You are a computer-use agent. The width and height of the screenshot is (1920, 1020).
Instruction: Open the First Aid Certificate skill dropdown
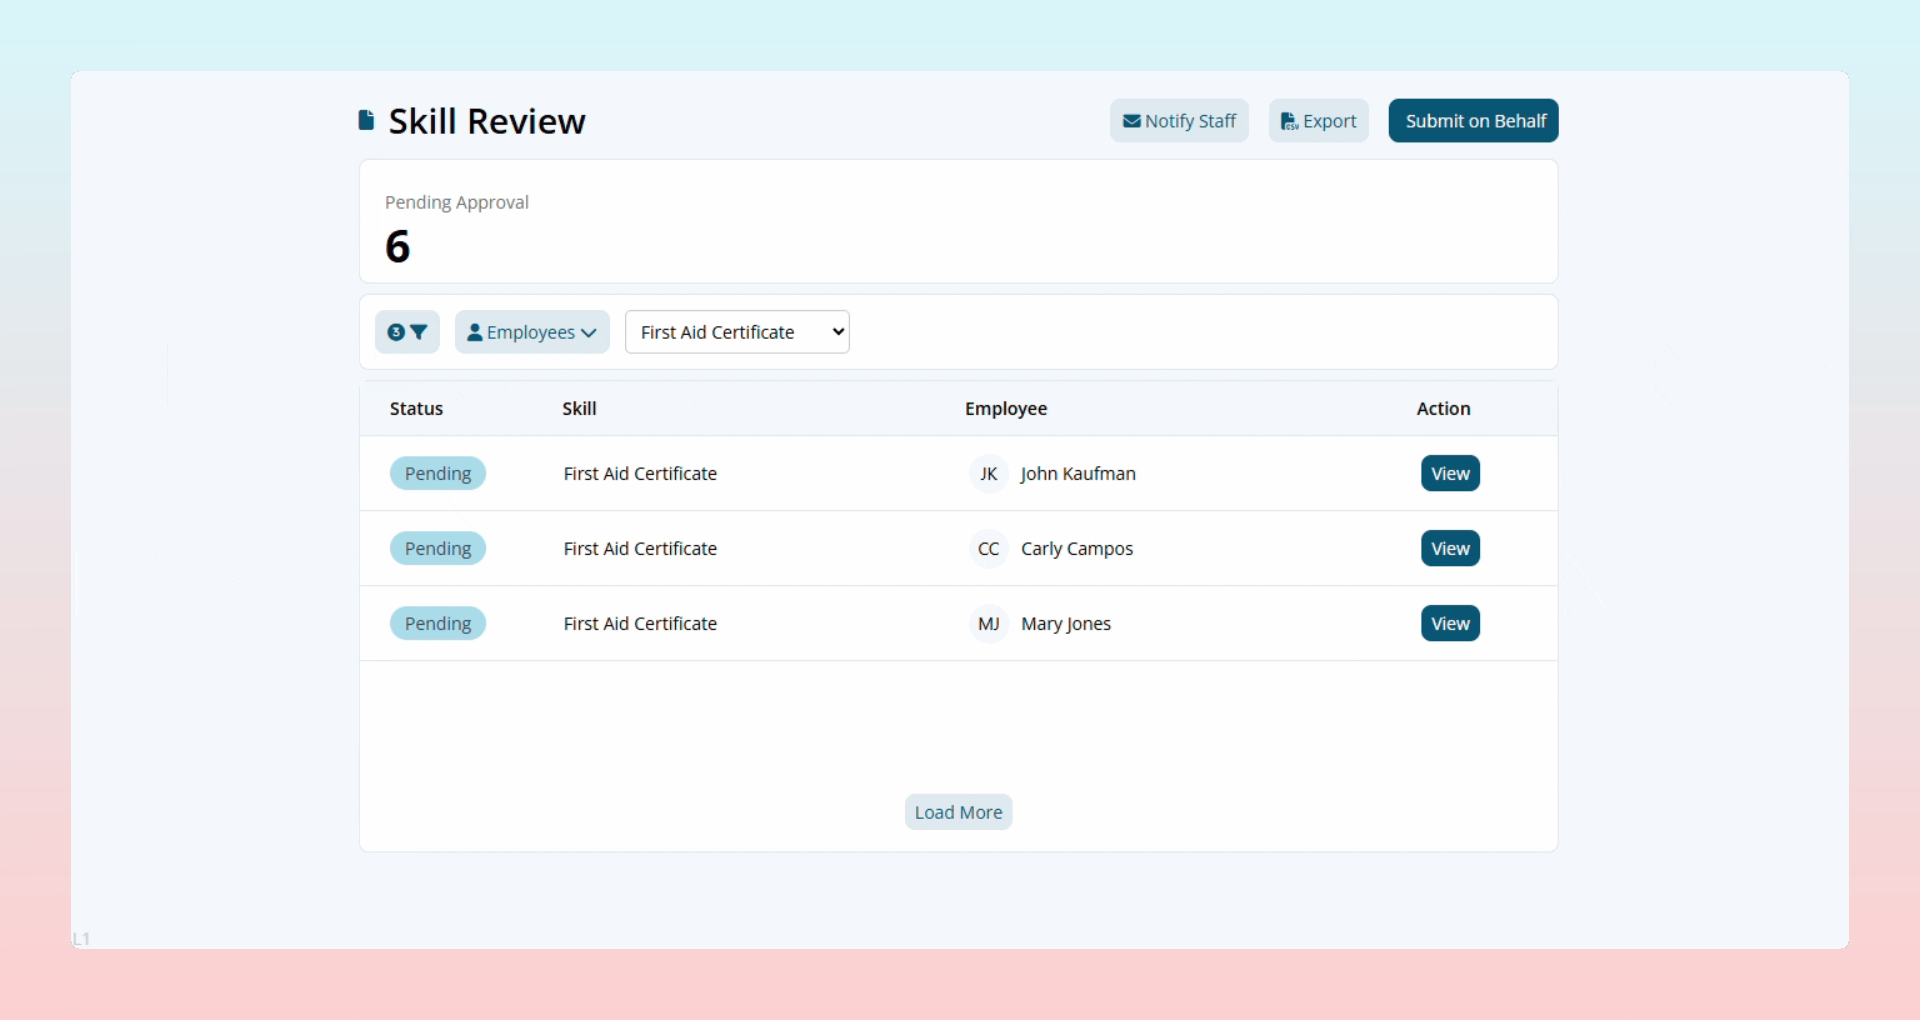tap(737, 331)
